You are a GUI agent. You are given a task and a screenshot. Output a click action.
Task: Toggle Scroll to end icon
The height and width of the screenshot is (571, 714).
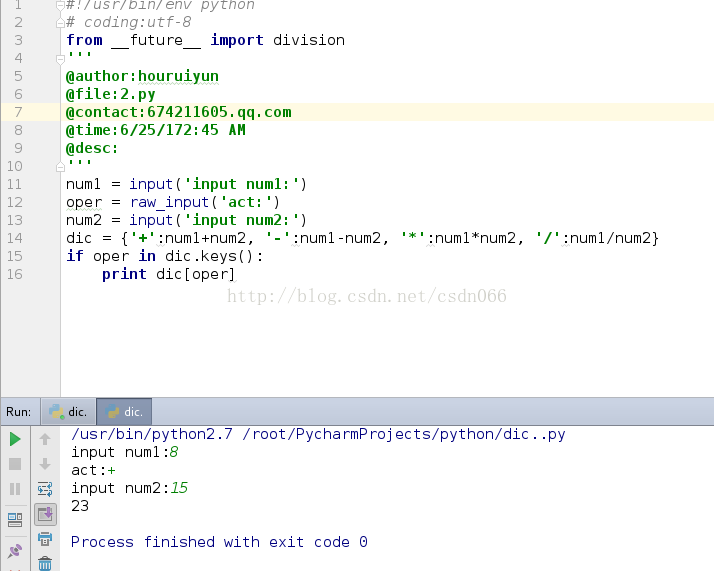coord(45,514)
